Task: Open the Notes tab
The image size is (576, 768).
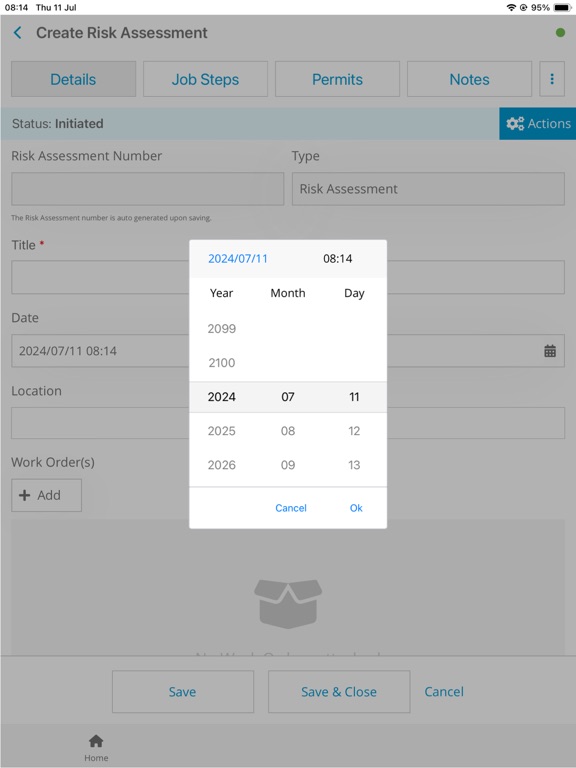Action: click(469, 79)
